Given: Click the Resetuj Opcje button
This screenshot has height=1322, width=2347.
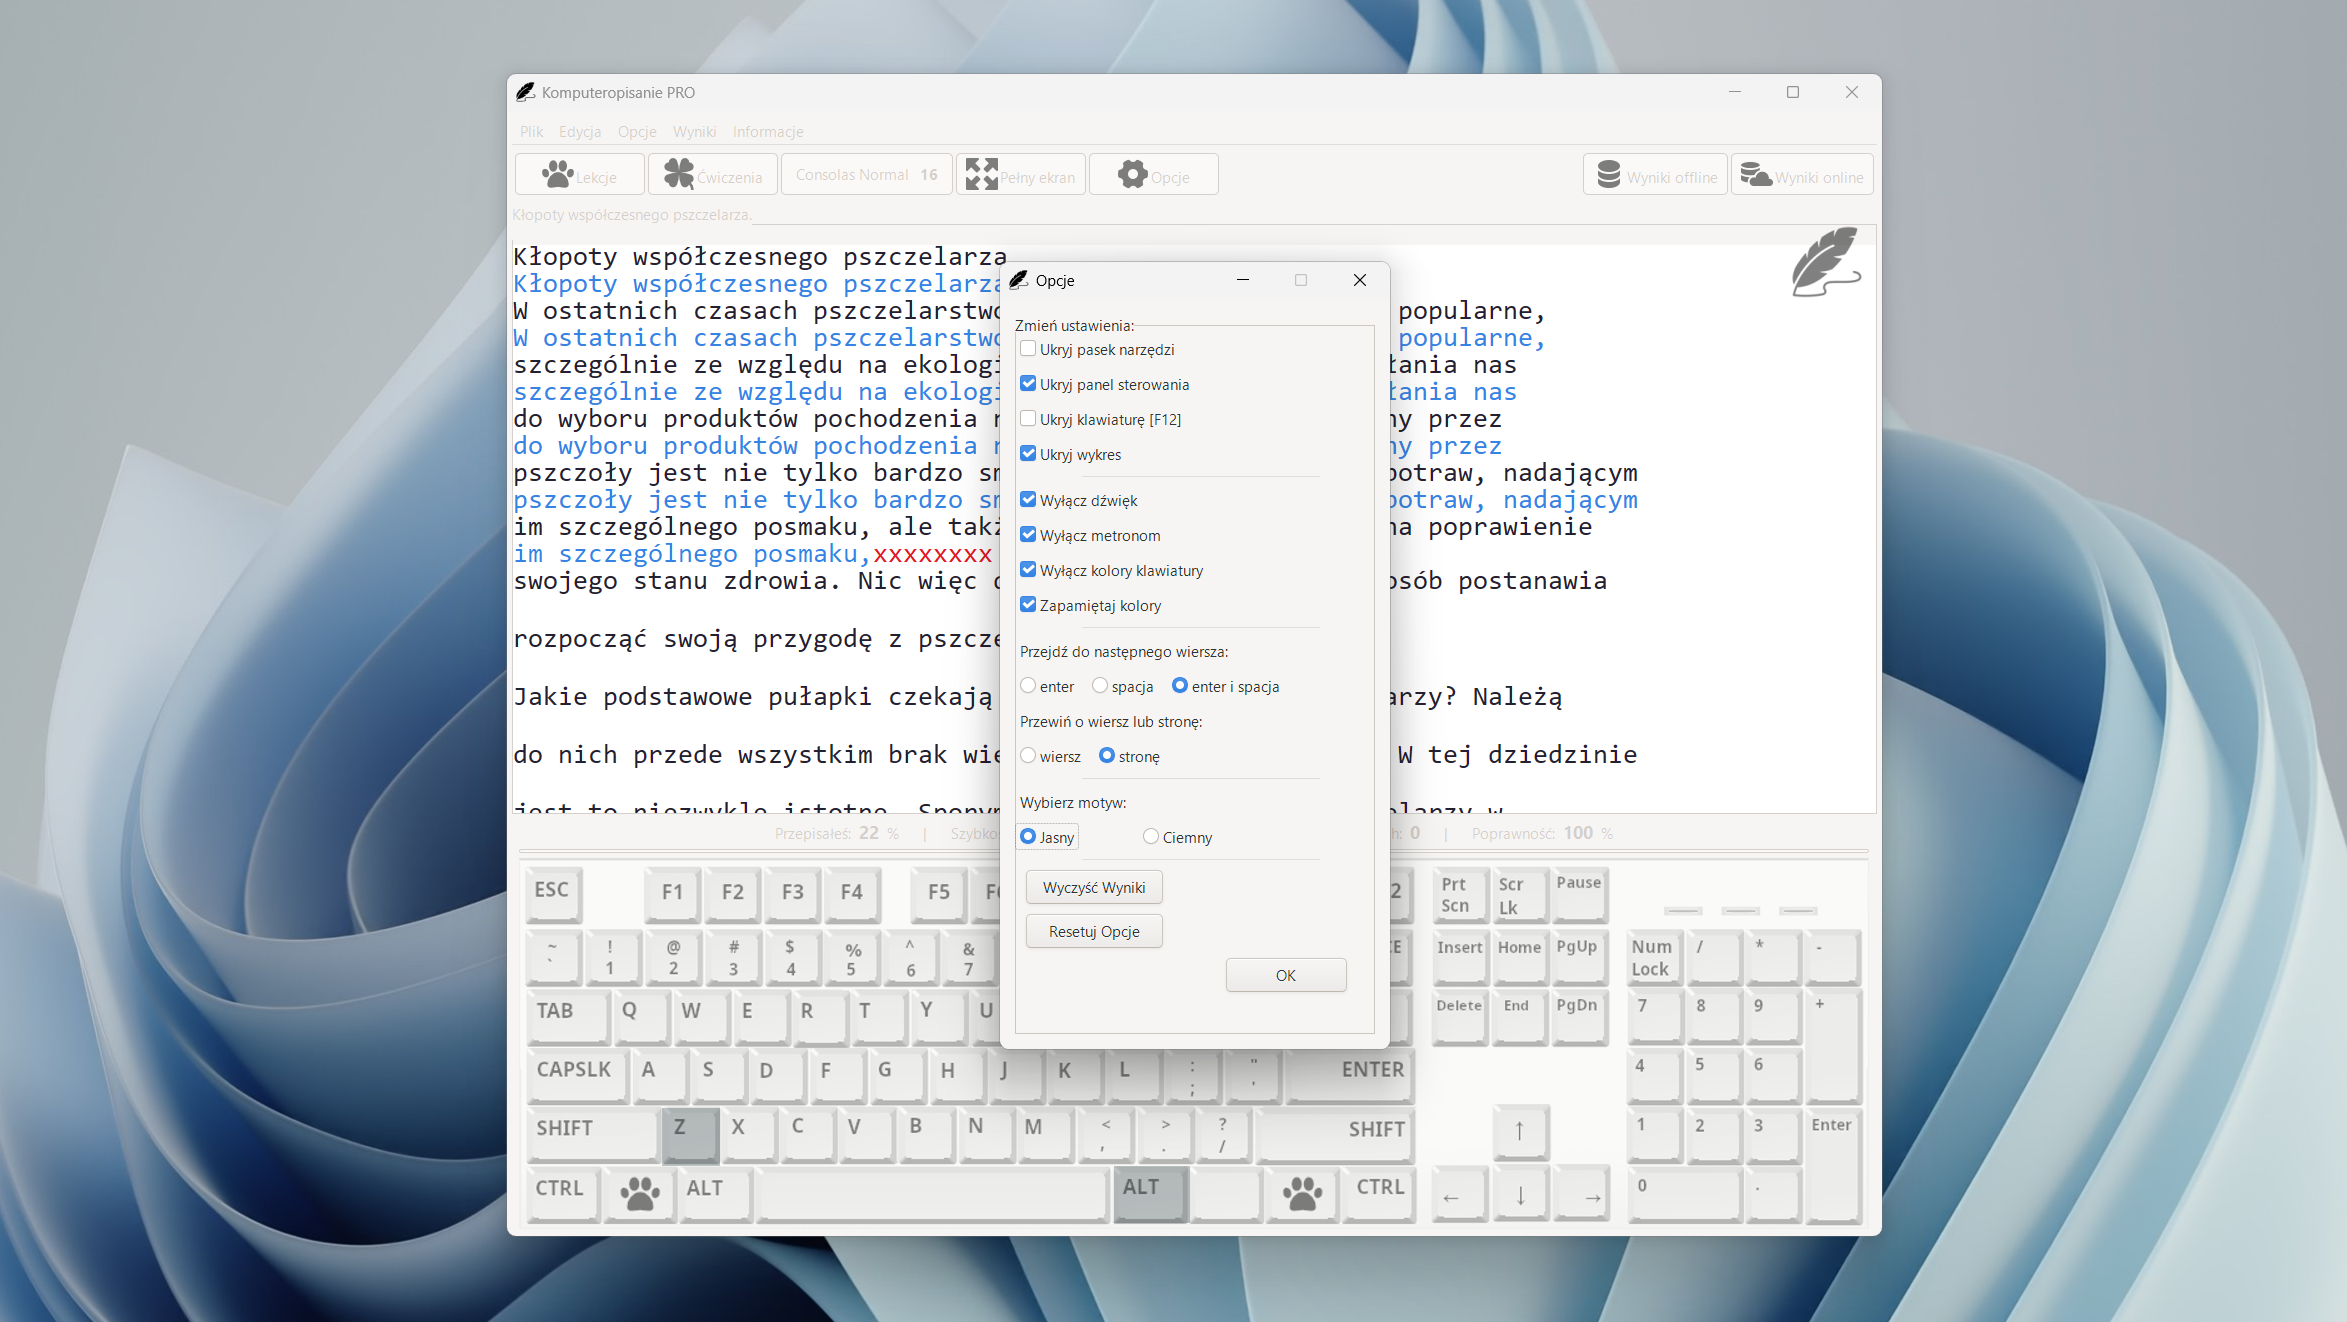Looking at the screenshot, I should pos(1093,931).
